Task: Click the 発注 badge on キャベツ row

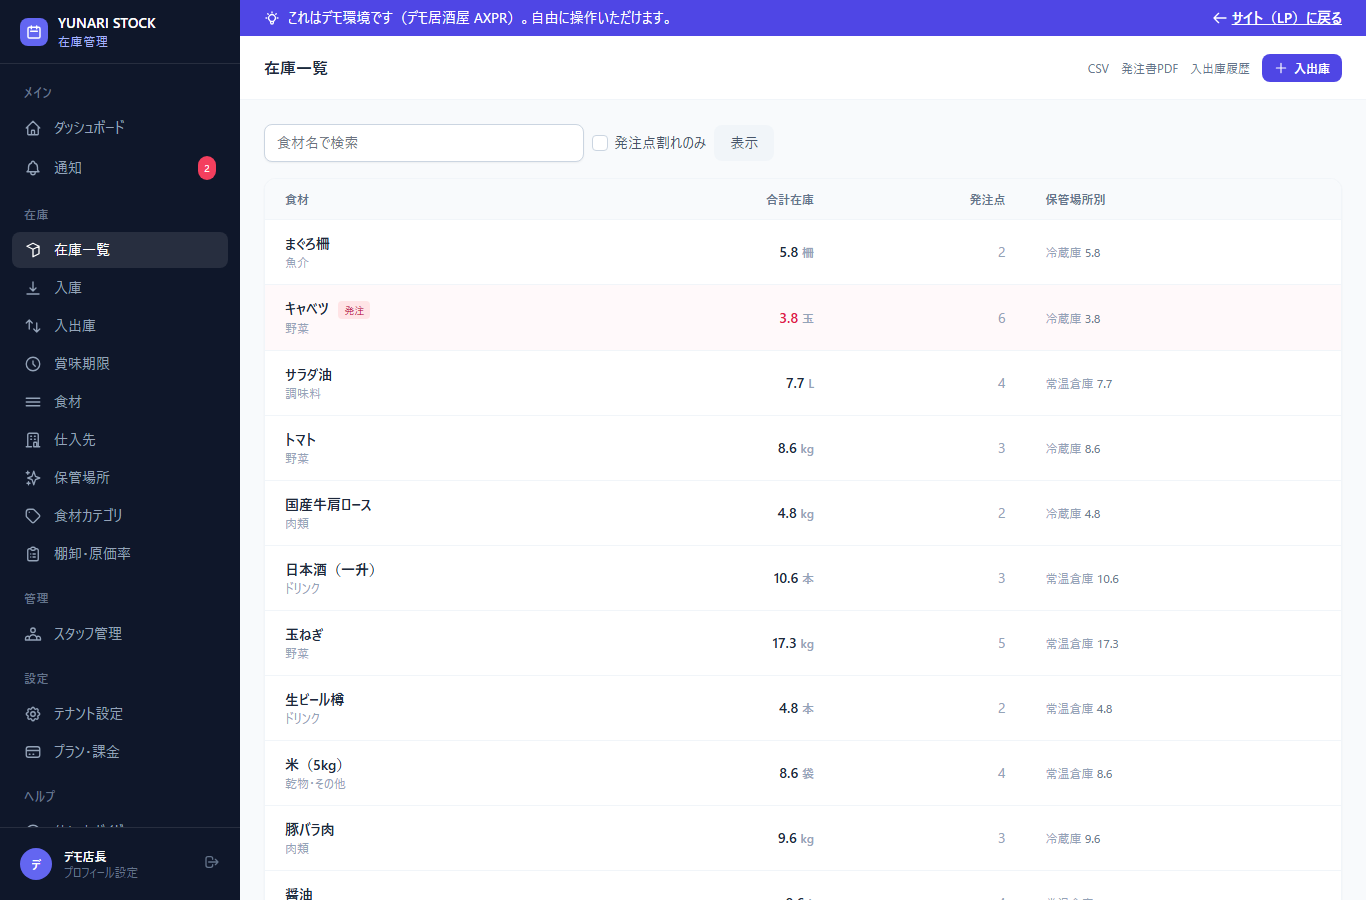Action: point(354,311)
